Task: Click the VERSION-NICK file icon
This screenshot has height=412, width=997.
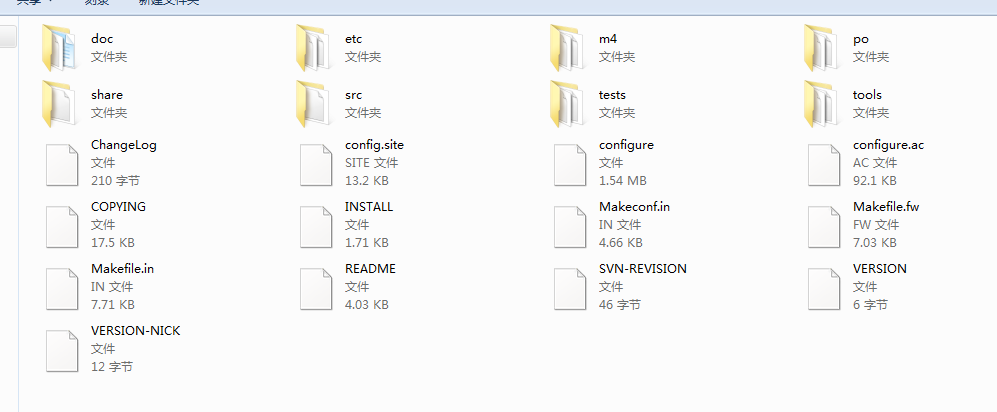Action: 62,351
